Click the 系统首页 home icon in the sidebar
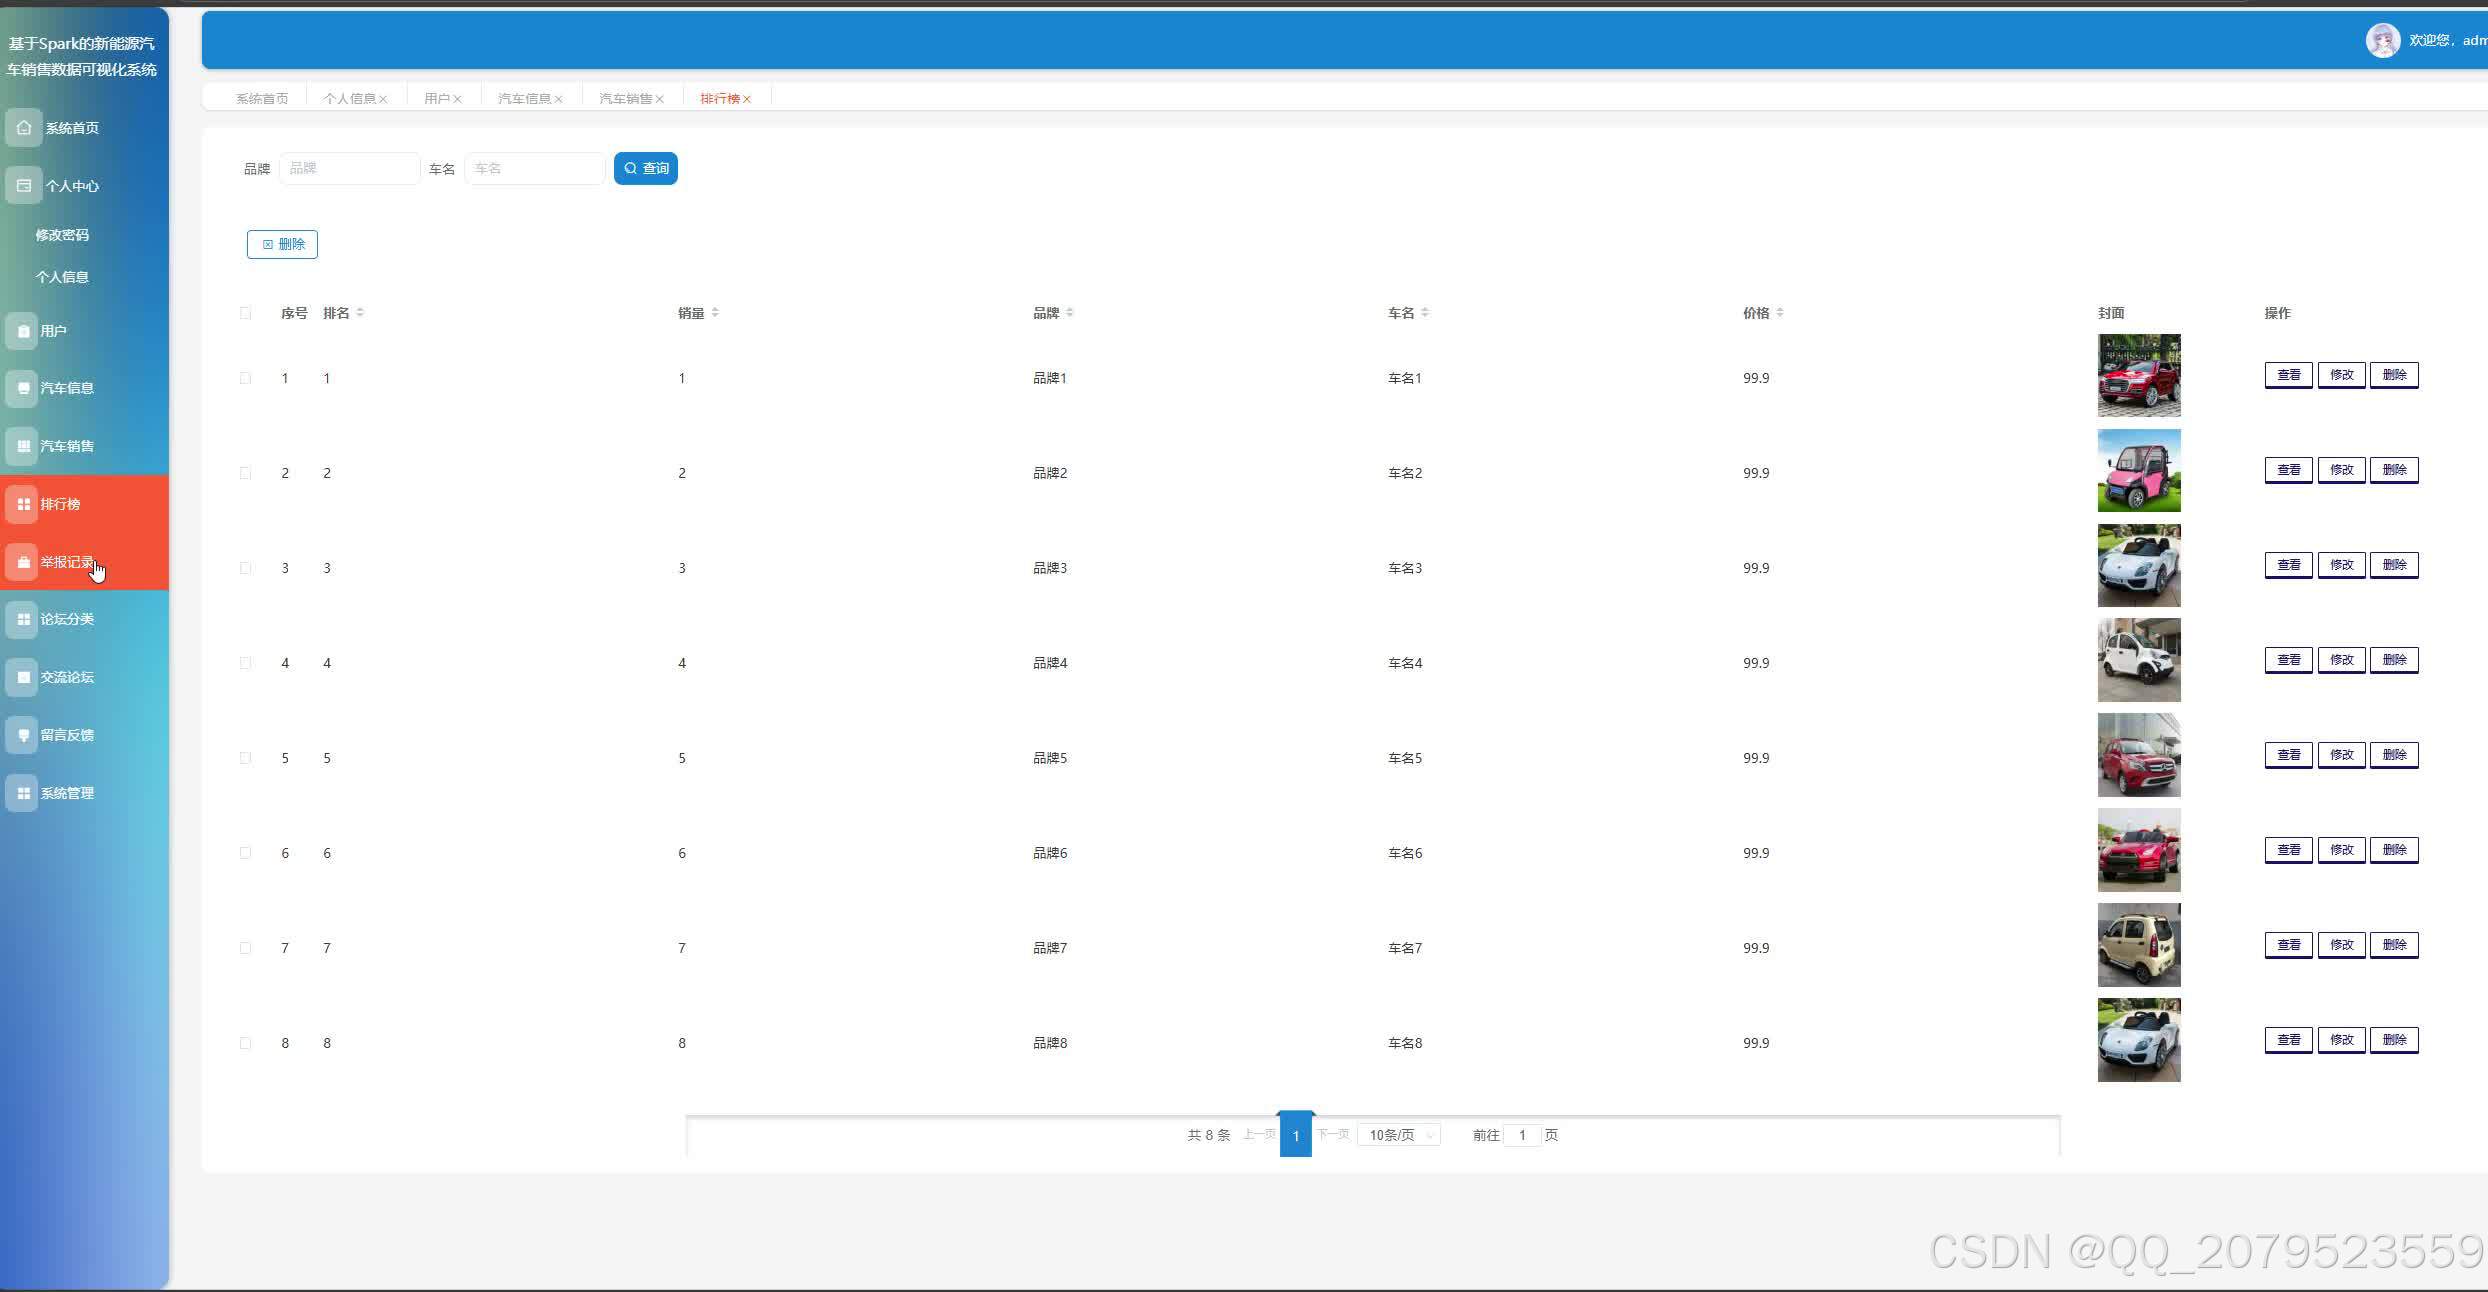The width and height of the screenshot is (2488, 1292). pos(24,127)
